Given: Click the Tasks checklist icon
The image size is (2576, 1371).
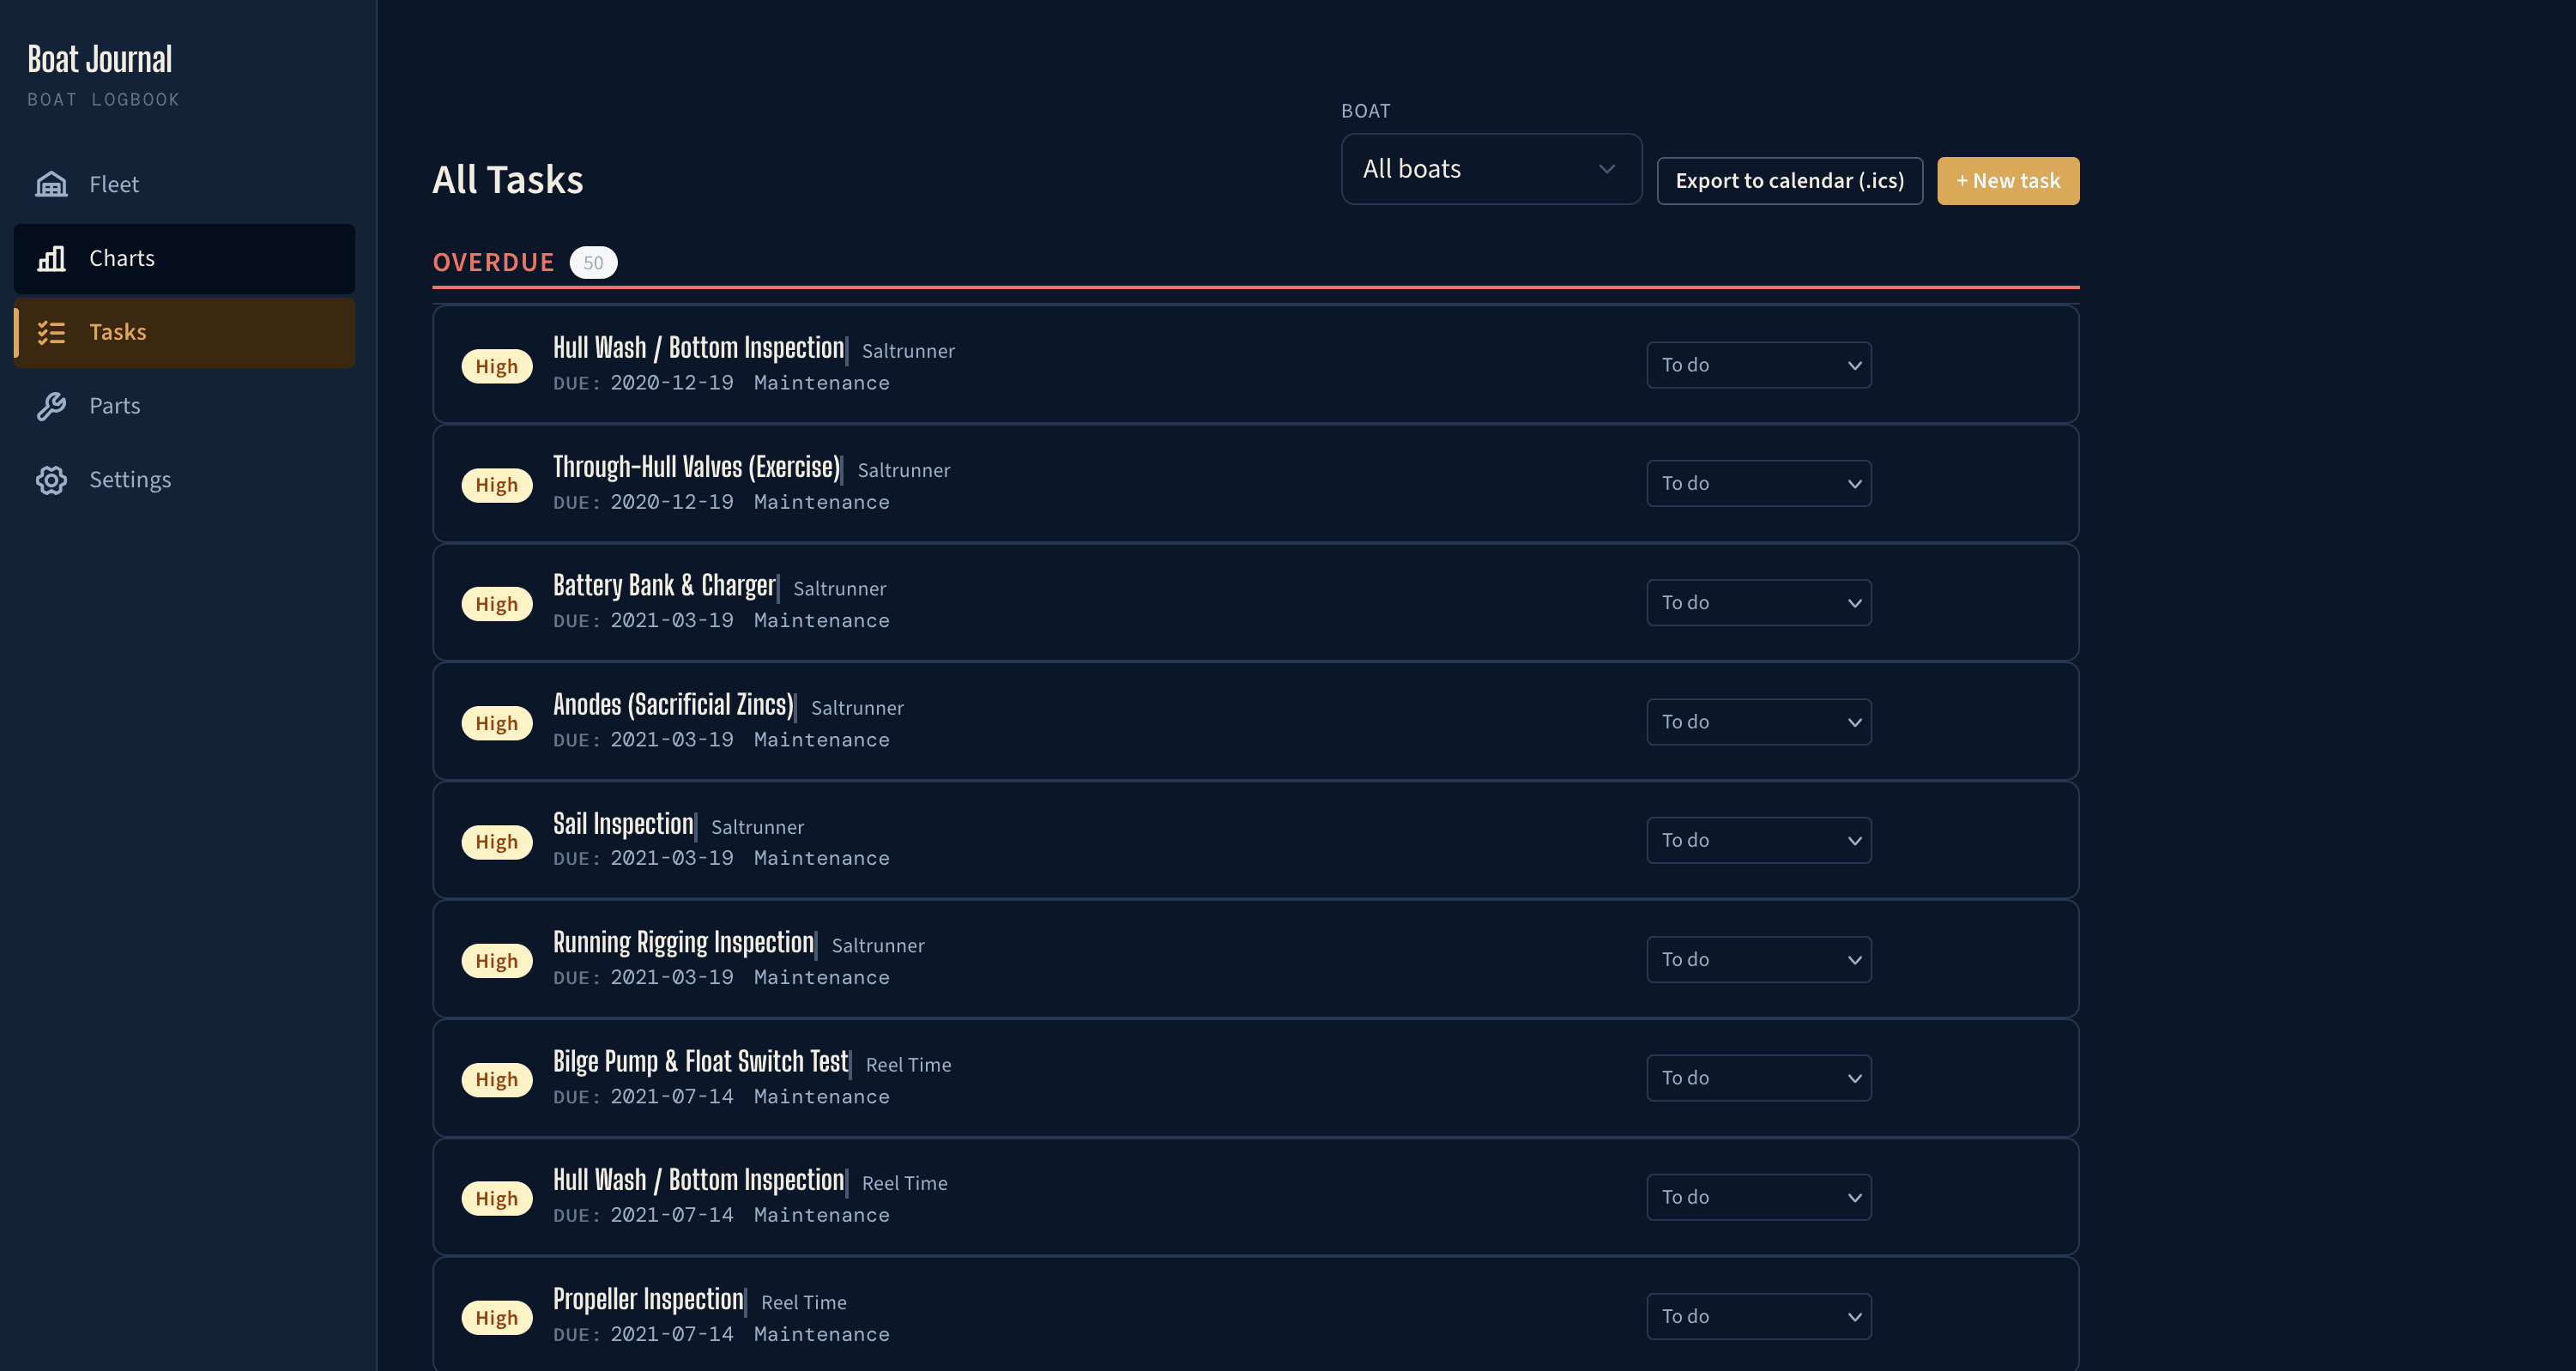Looking at the screenshot, I should [x=51, y=332].
